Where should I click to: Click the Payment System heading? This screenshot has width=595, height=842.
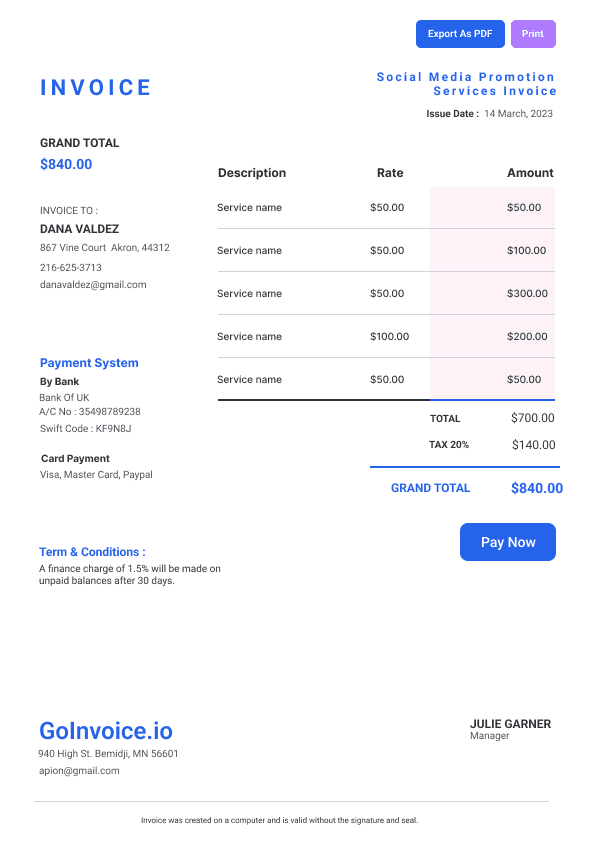tap(89, 363)
